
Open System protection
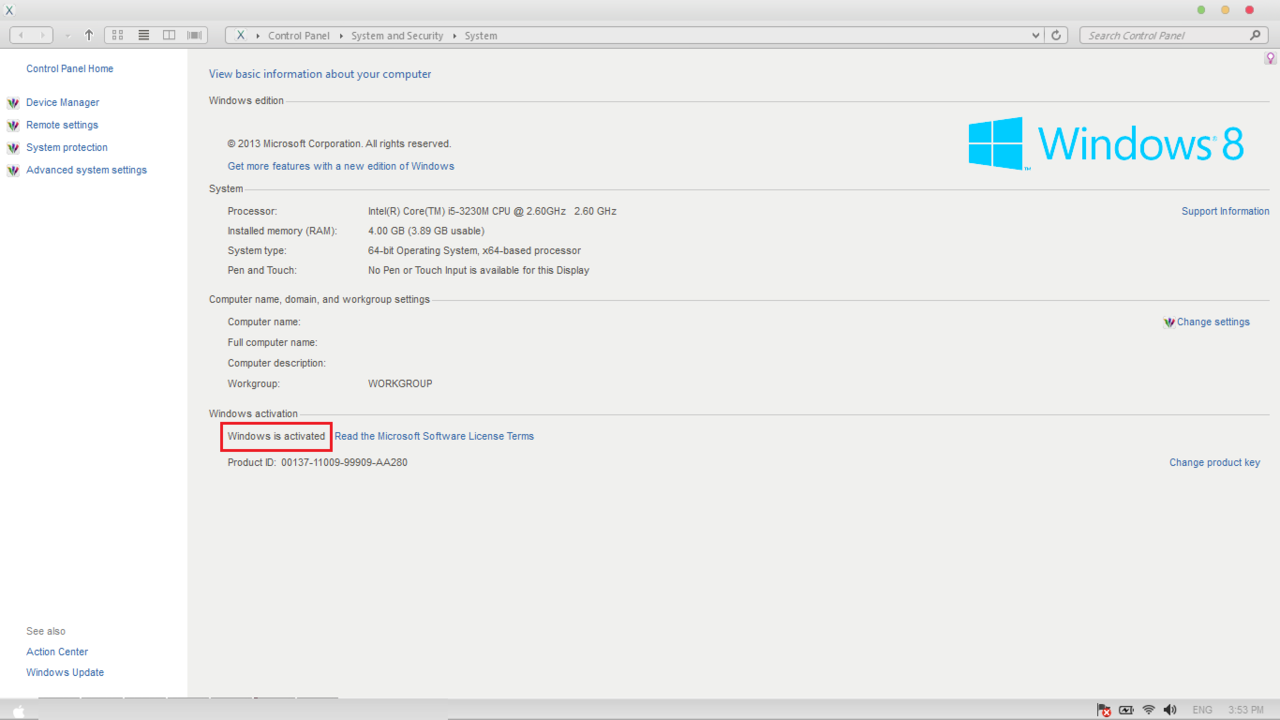click(67, 148)
